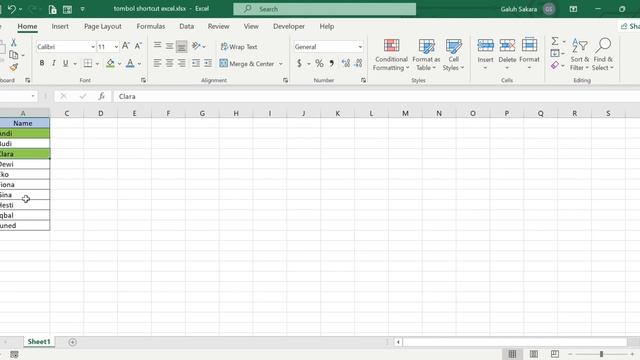The image size is (640, 360).
Task: Switch to Page Layout tab
Action: [103, 26]
